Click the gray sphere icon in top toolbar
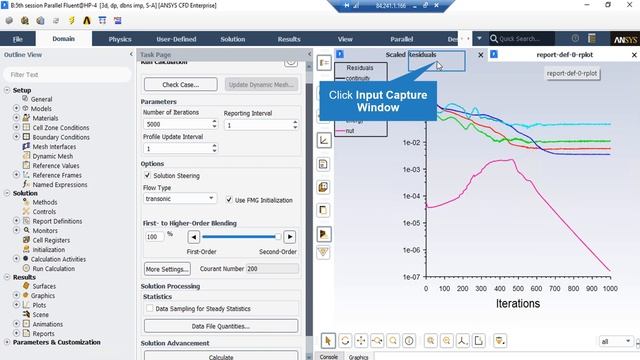Screen dimensions: 640x360 click(x=9, y=20)
